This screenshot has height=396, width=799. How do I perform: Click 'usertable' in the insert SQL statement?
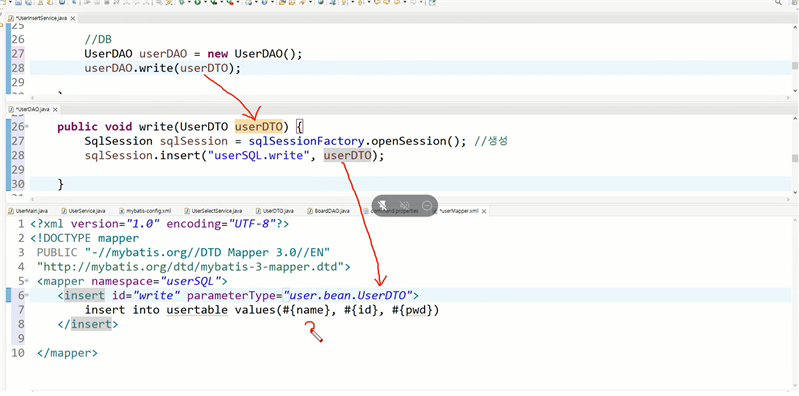pyautogui.click(x=197, y=310)
